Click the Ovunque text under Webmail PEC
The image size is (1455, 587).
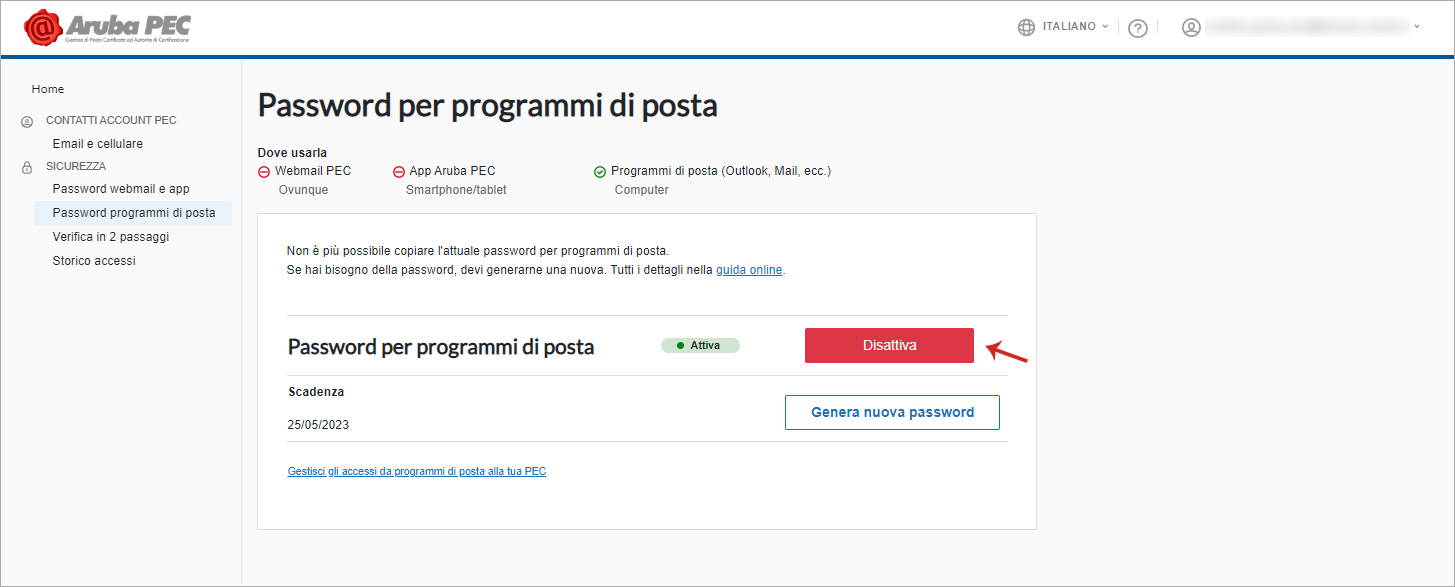coord(303,190)
